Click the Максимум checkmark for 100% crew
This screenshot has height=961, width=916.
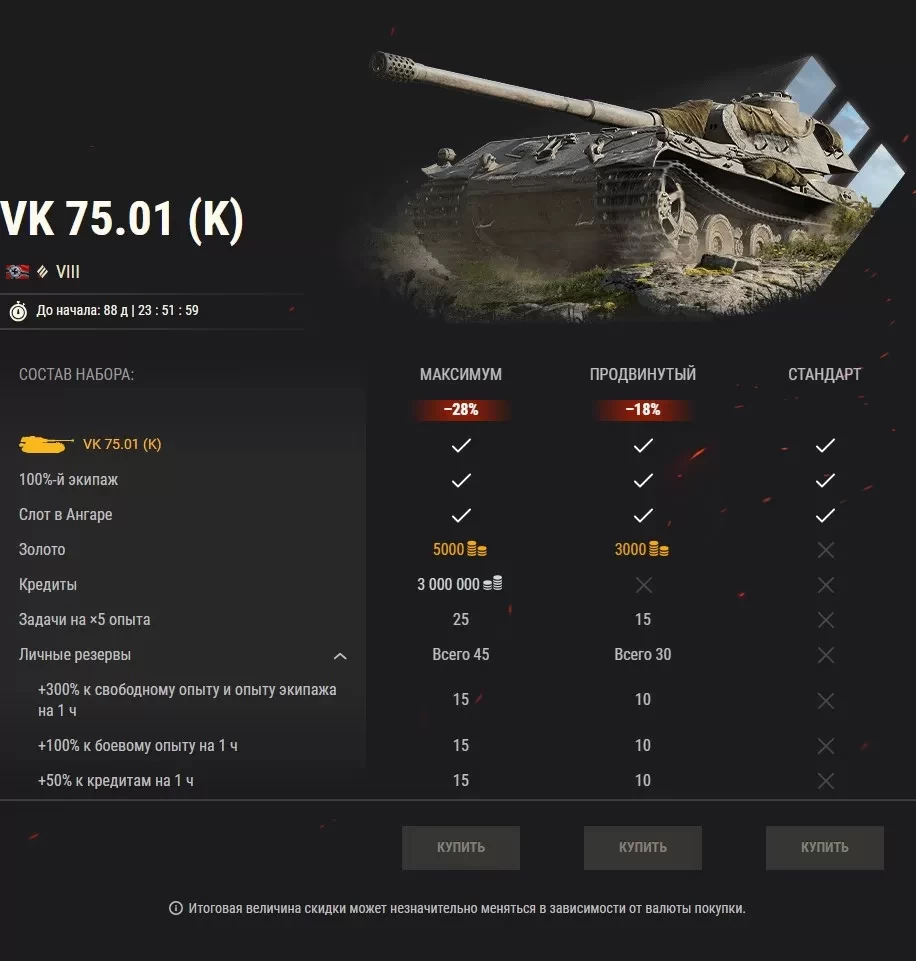click(x=461, y=480)
